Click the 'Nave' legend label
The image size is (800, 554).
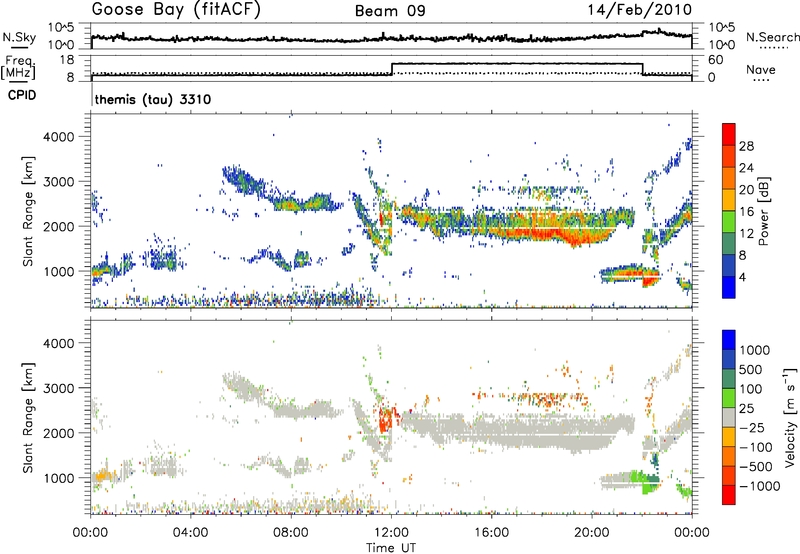761,70
